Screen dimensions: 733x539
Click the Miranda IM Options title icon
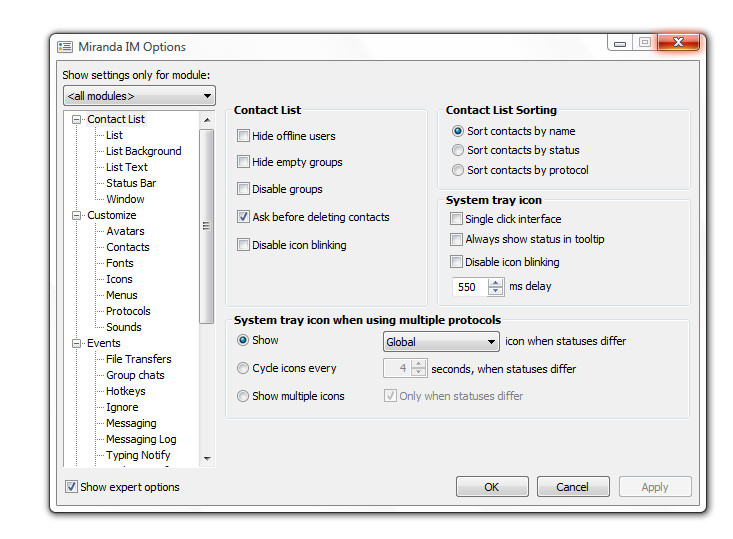[65, 47]
